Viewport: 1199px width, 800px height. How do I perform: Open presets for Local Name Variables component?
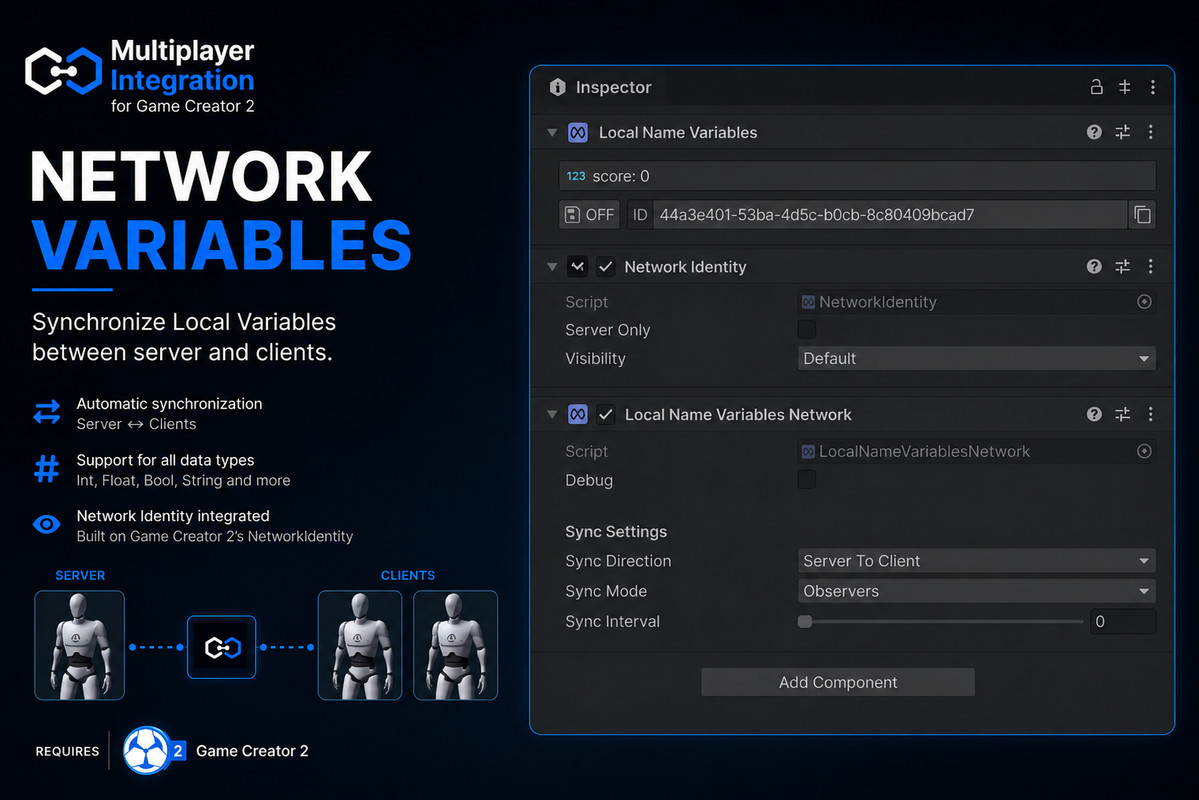[1123, 132]
